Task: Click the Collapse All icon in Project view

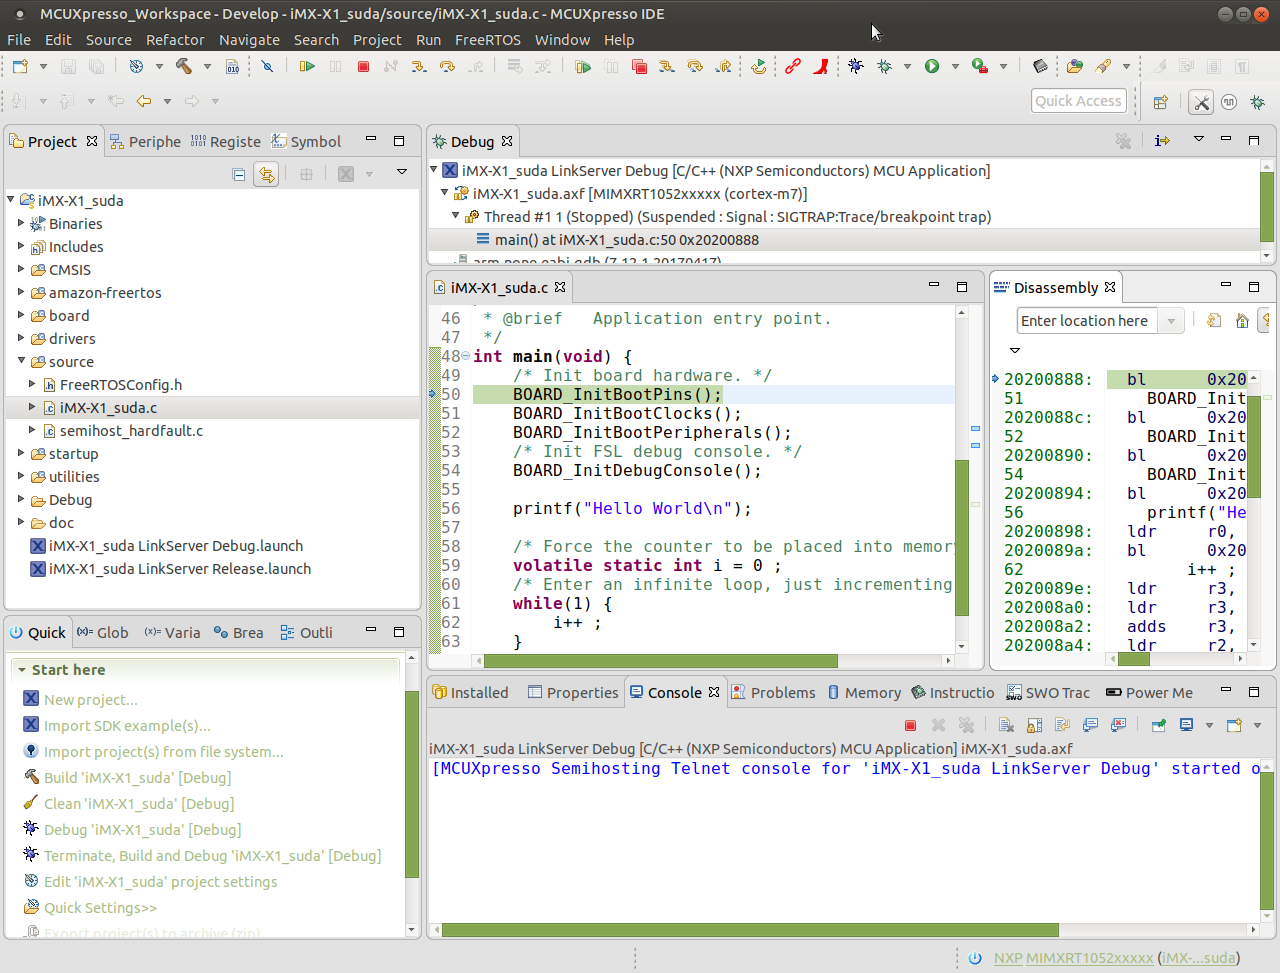Action: click(x=239, y=174)
